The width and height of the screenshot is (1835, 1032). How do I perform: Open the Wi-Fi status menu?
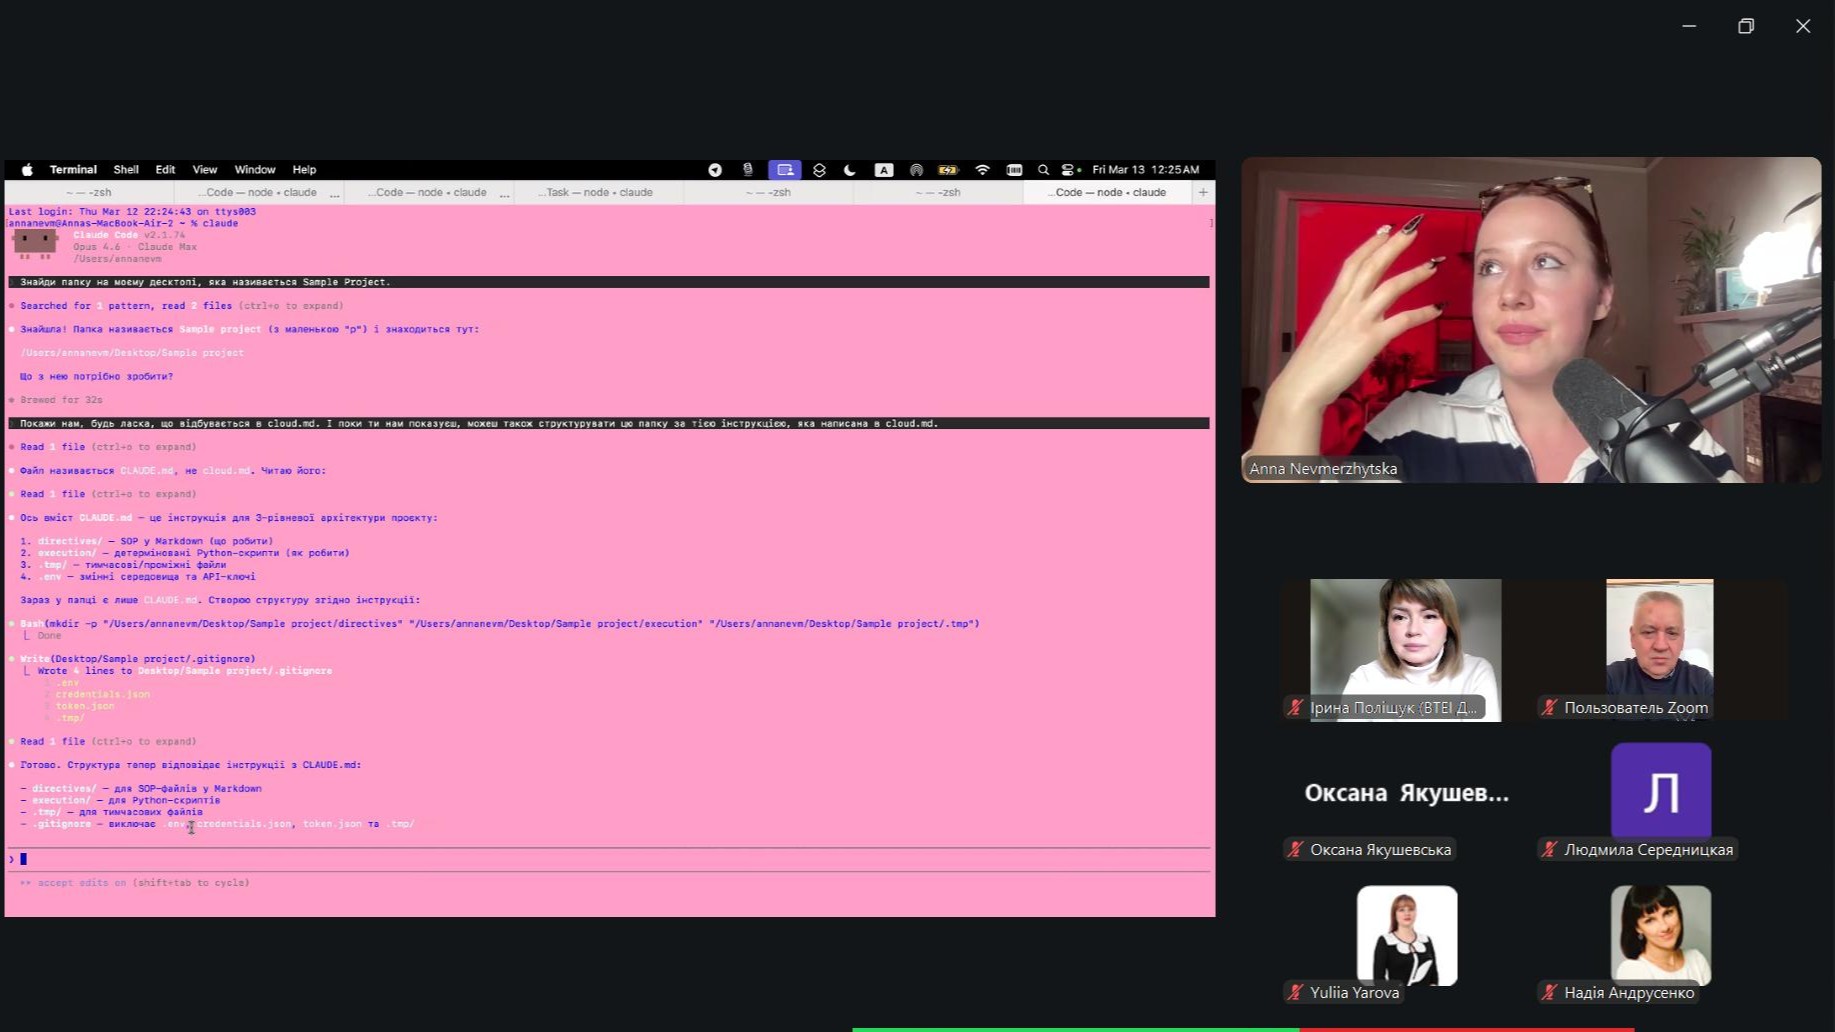(x=982, y=170)
